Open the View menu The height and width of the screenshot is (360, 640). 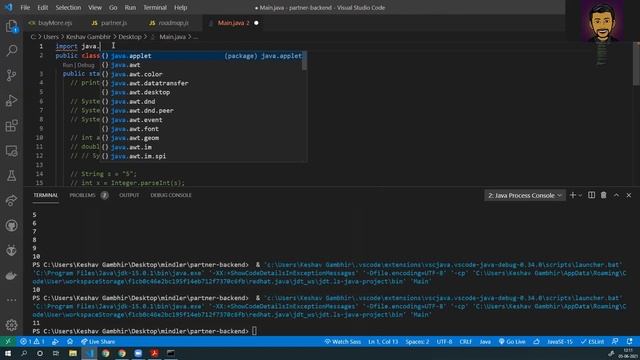click(95, 7)
